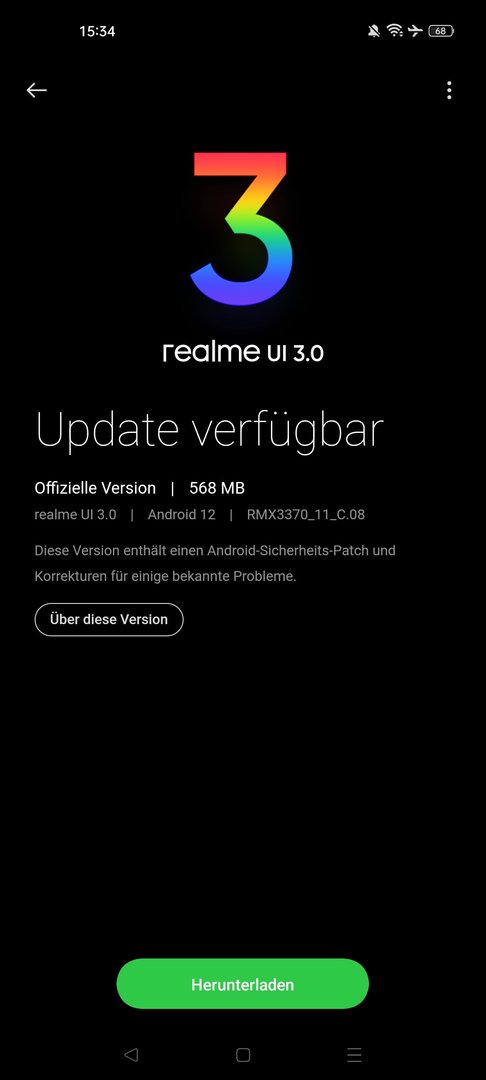Viewport: 486px width, 1080px height.
Task: Tap the muted bell status icon
Action: point(374,31)
